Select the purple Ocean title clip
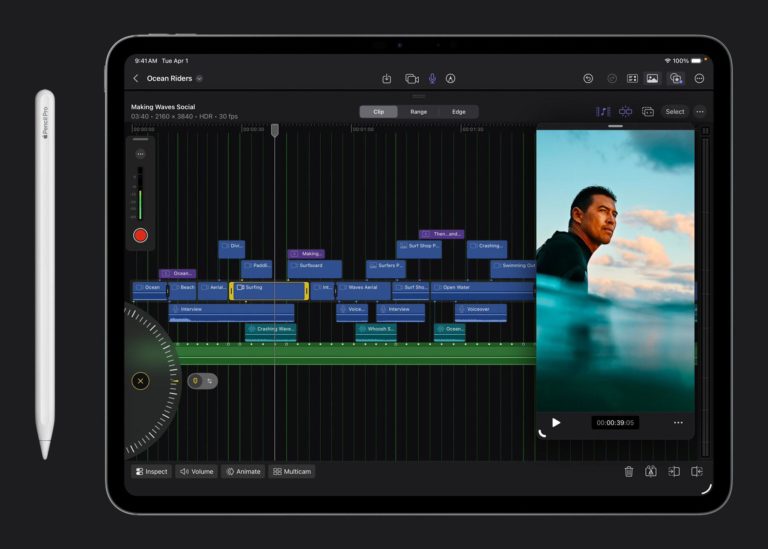 click(178, 273)
